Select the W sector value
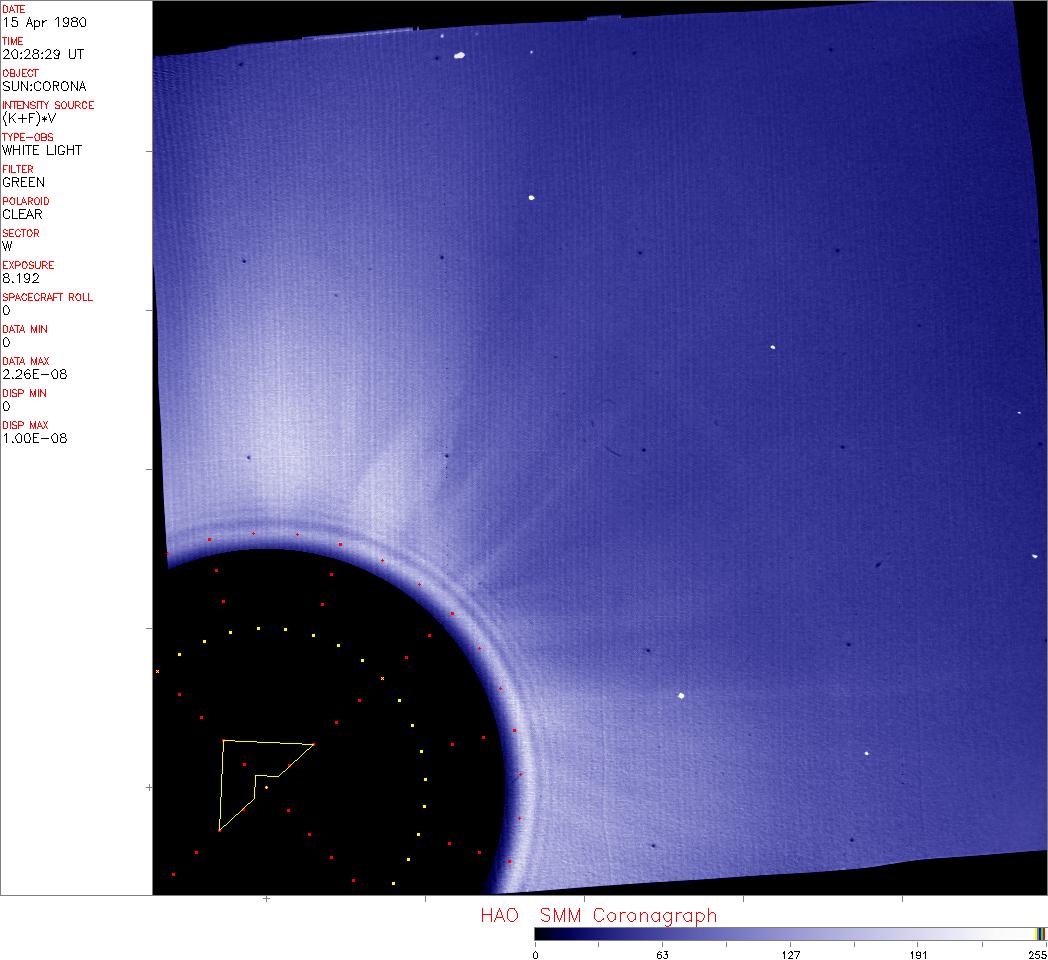Viewport: 1048px width, 960px height. (x=7, y=247)
